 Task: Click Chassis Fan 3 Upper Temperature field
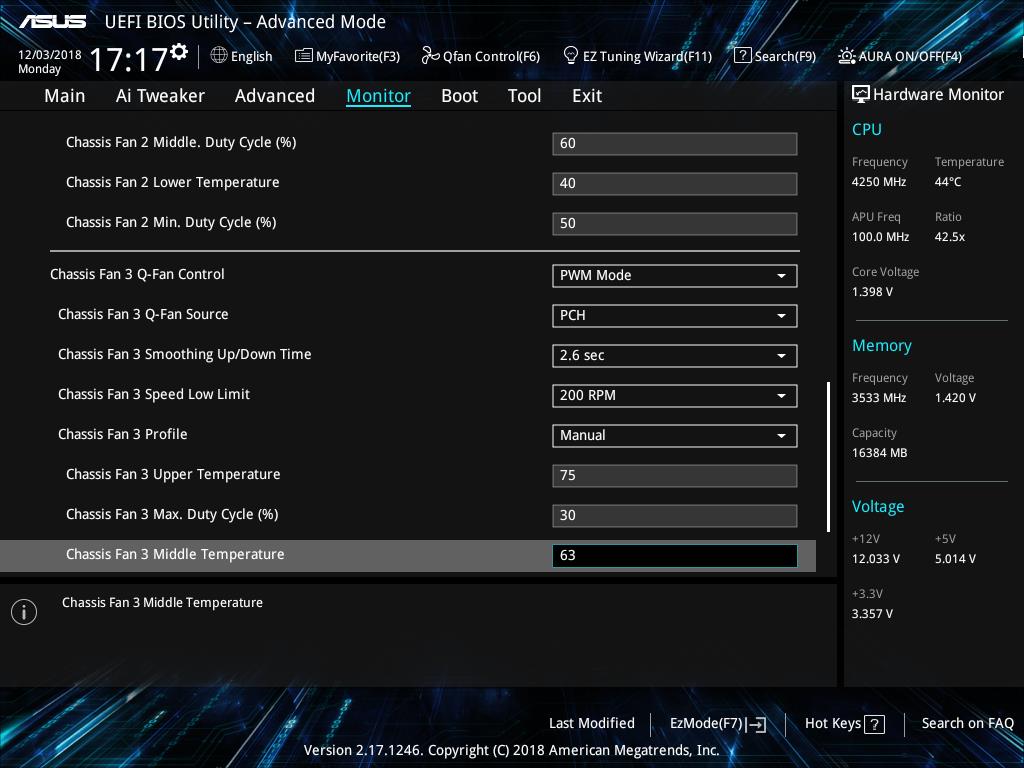674,475
